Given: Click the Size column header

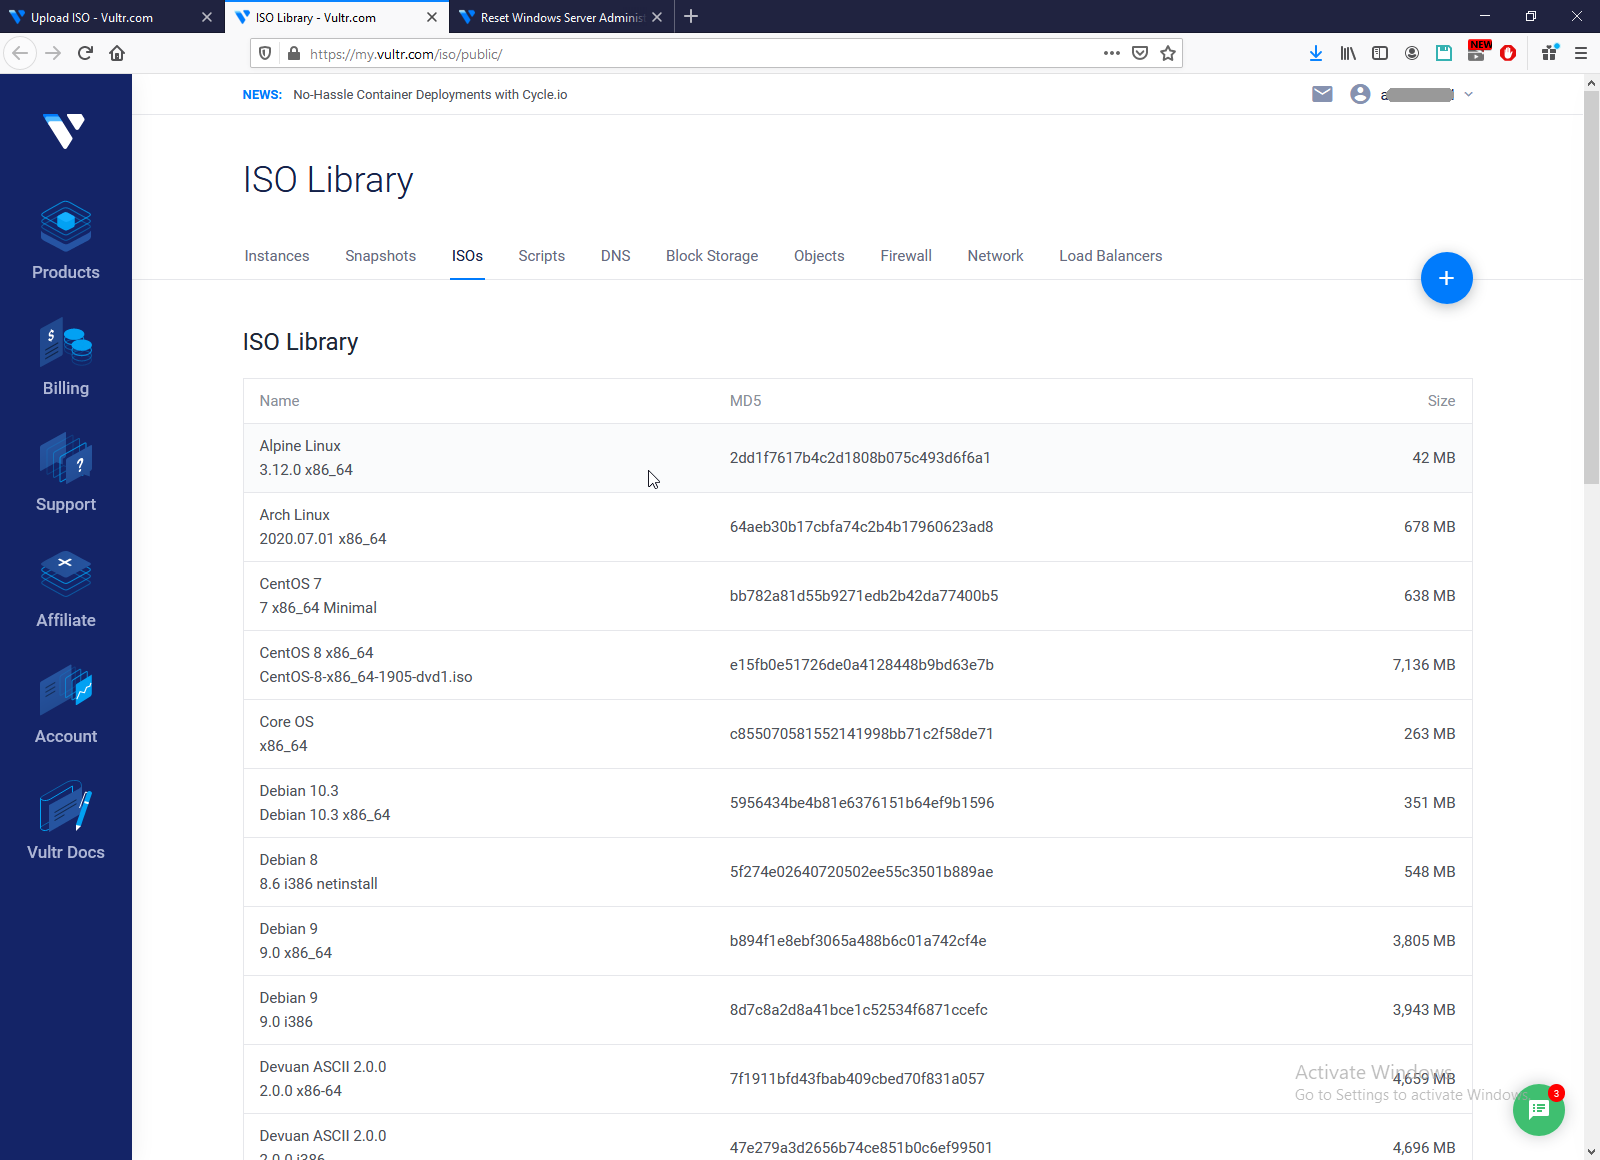Looking at the screenshot, I should point(1441,401).
